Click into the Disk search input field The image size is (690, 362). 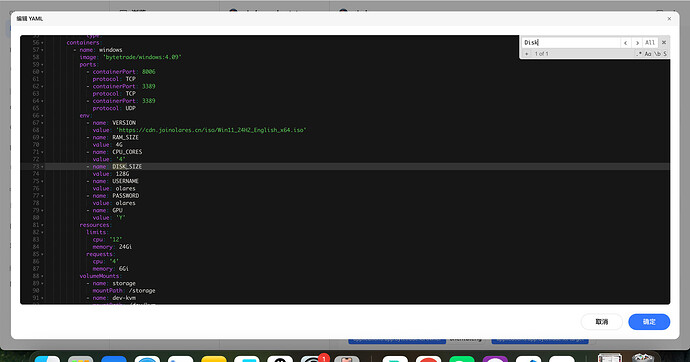(571, 43)
